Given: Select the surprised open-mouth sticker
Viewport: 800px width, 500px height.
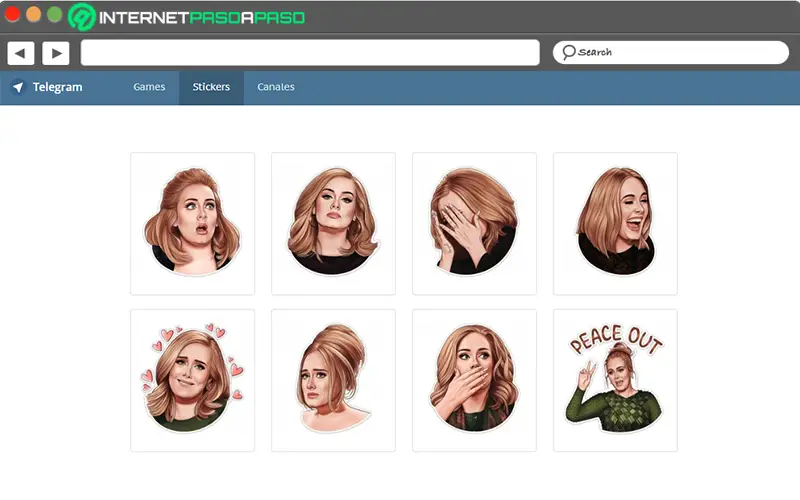Looking at the screenshot, I should [192, 223].
